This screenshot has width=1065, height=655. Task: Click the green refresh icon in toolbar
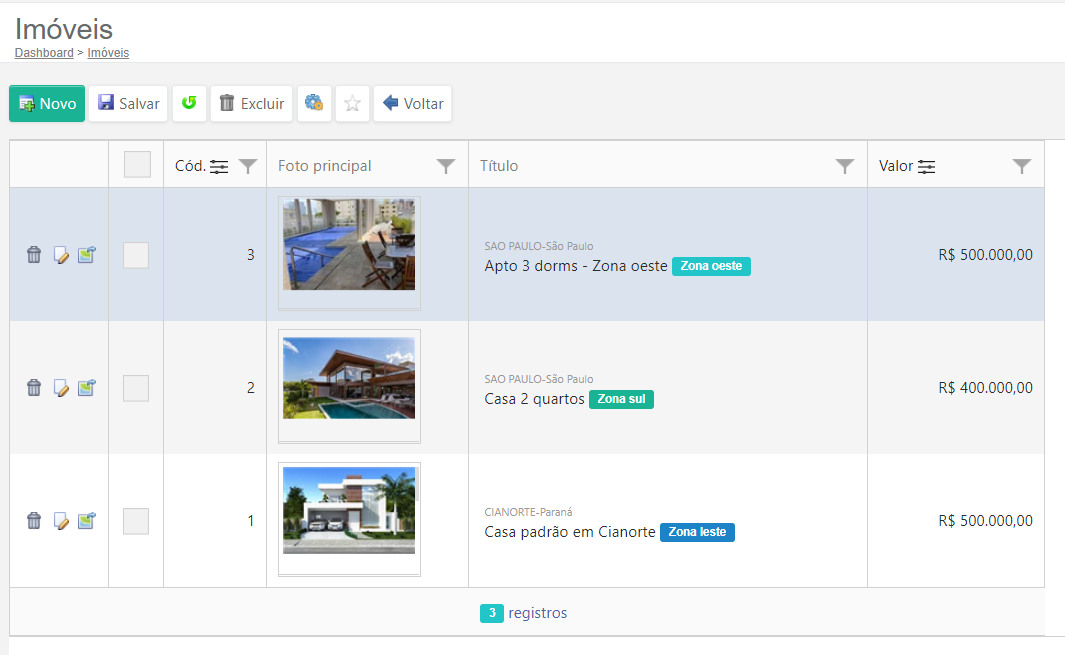pyautogui.click(x=189, y=103)
